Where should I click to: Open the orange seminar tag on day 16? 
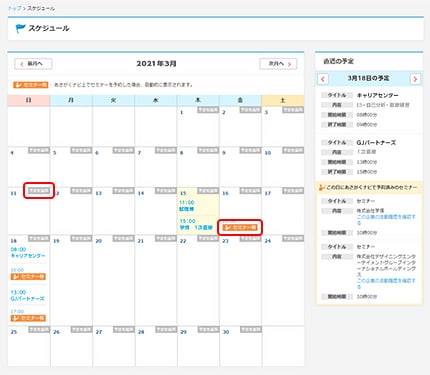tap(240, 227)
